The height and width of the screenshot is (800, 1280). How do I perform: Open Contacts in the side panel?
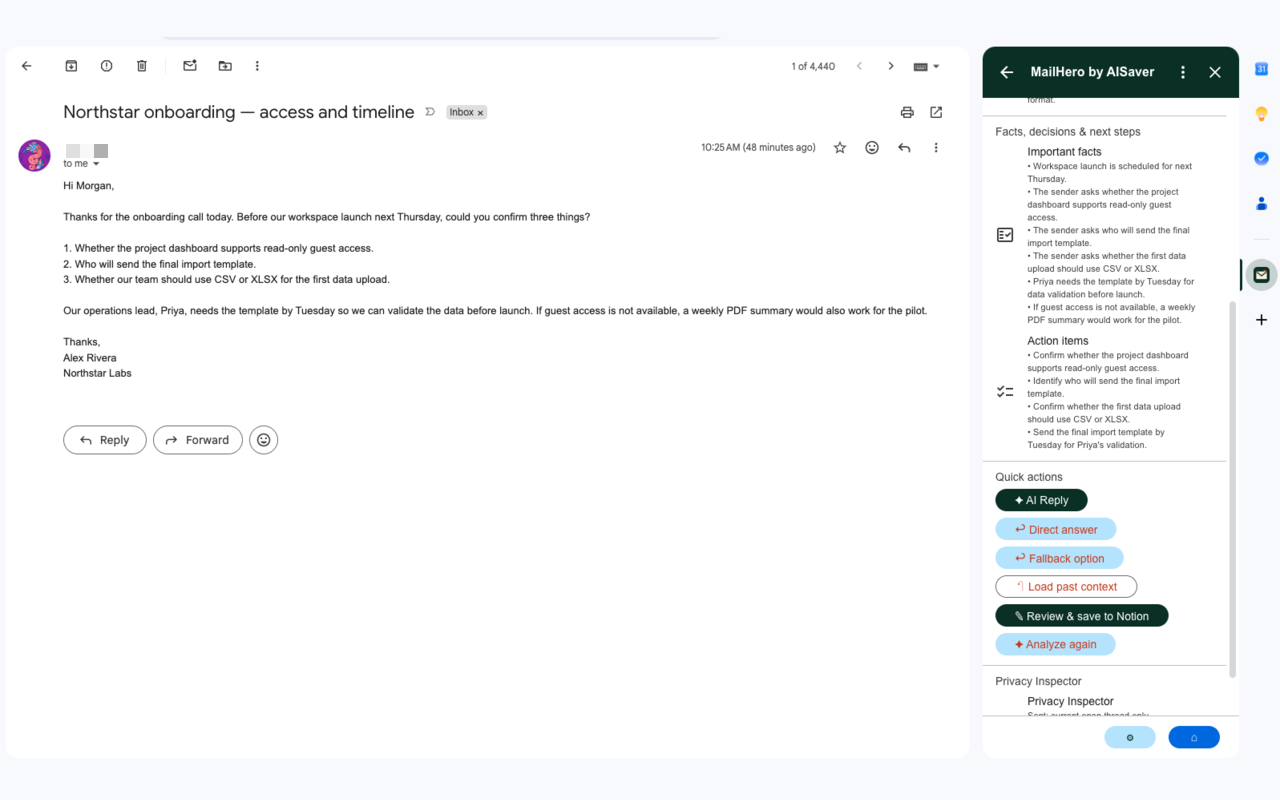[x=1261, y=203]
